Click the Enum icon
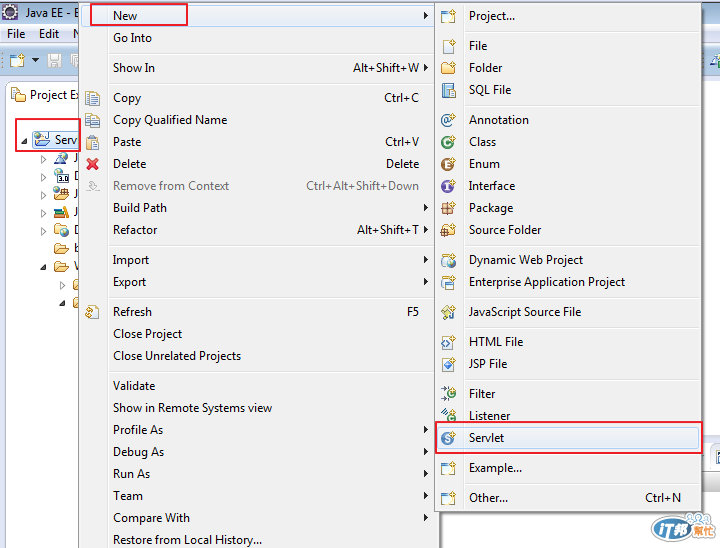720x548 pixels. [448, 164]
